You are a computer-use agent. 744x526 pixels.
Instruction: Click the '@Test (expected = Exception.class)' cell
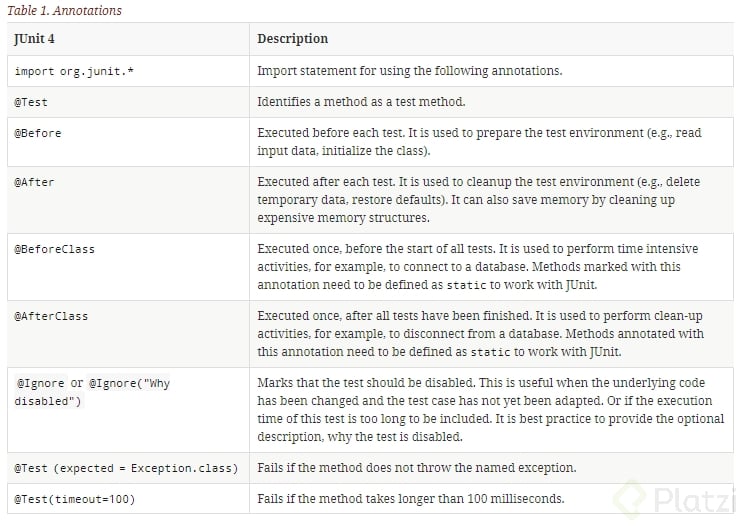[126, 468]
